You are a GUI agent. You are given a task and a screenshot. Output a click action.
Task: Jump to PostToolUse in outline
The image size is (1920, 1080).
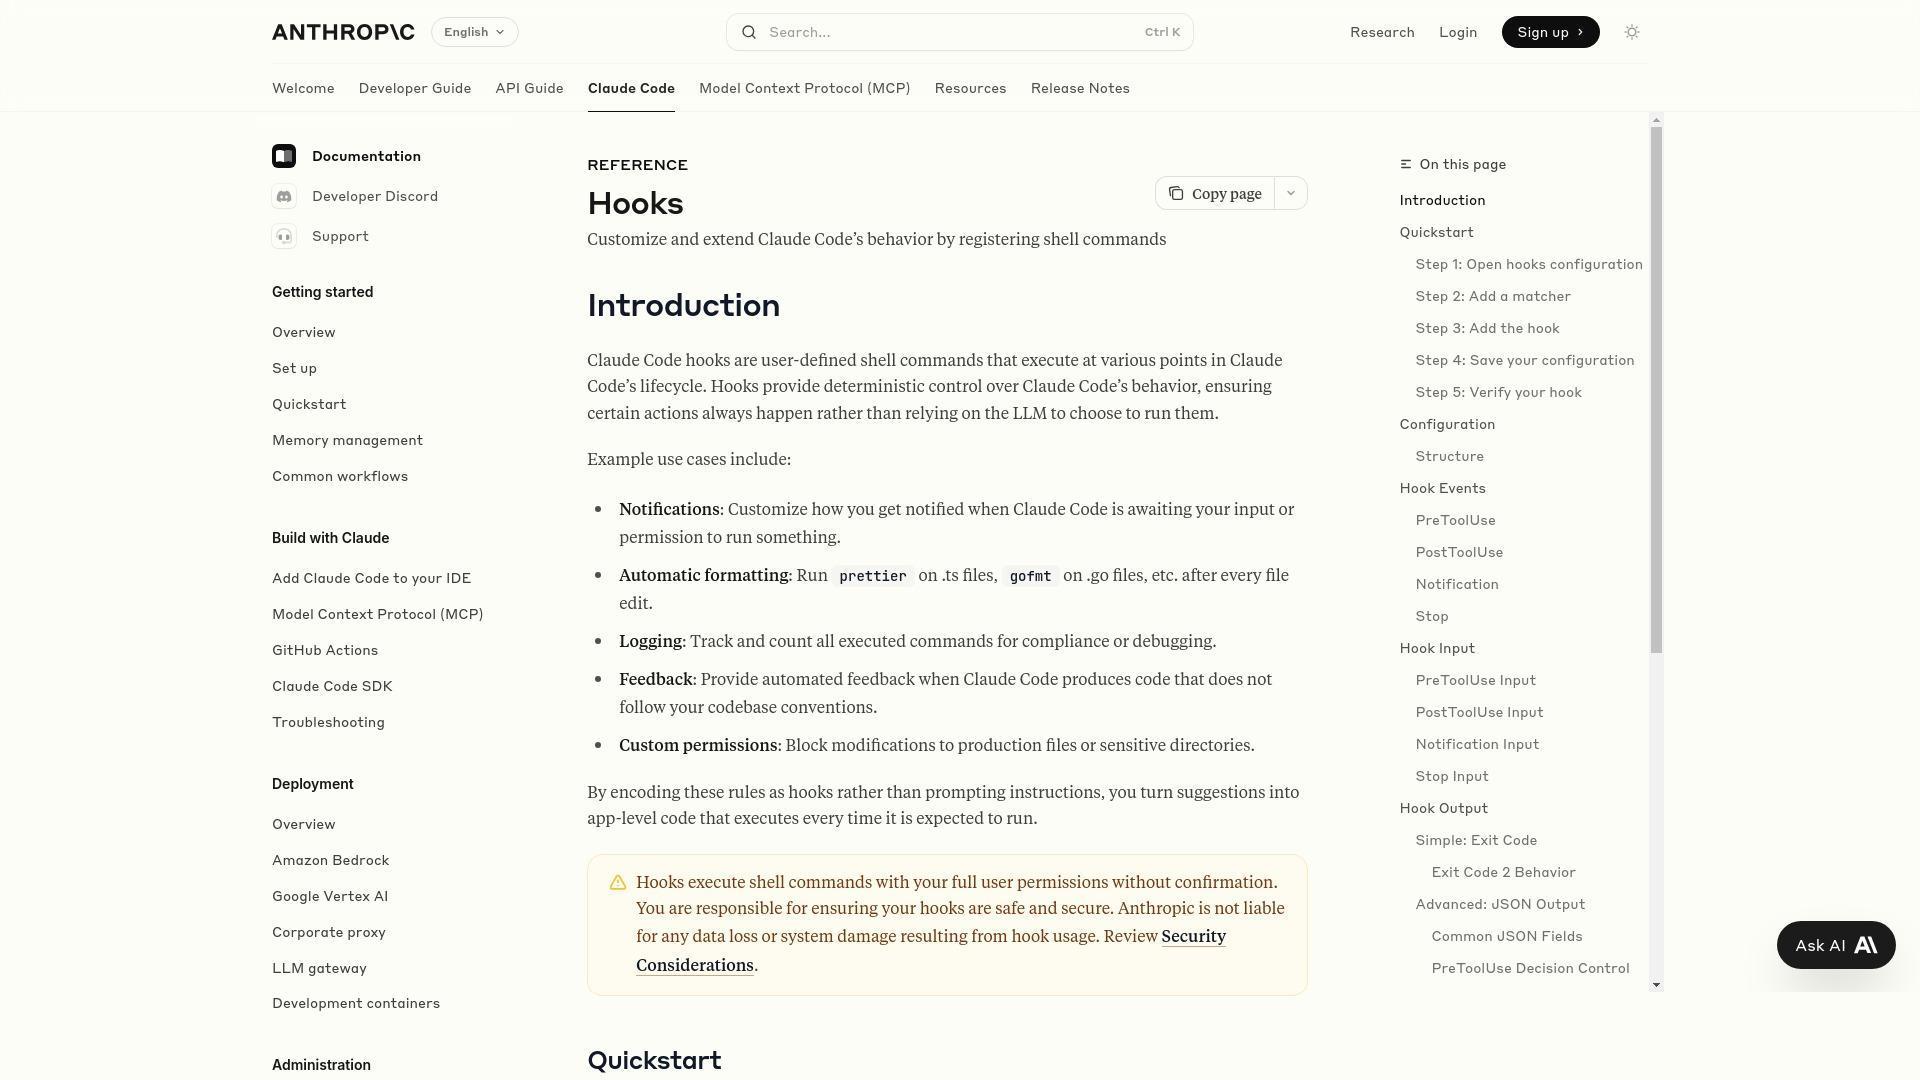tap(1459, 552)
